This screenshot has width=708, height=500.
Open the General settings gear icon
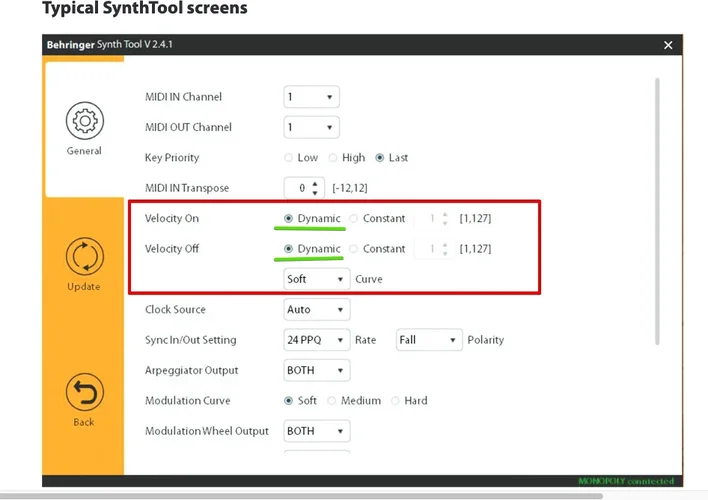click(x=84, y=121)
